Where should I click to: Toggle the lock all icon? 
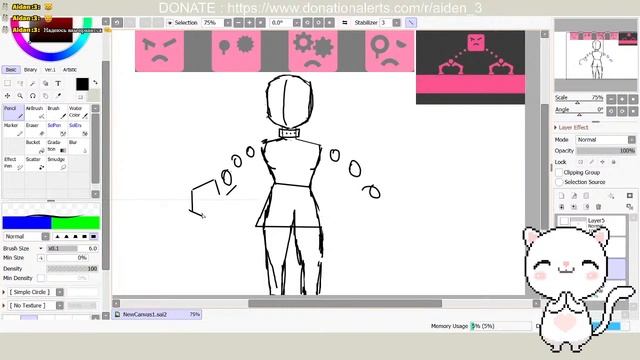pos(613,162)
